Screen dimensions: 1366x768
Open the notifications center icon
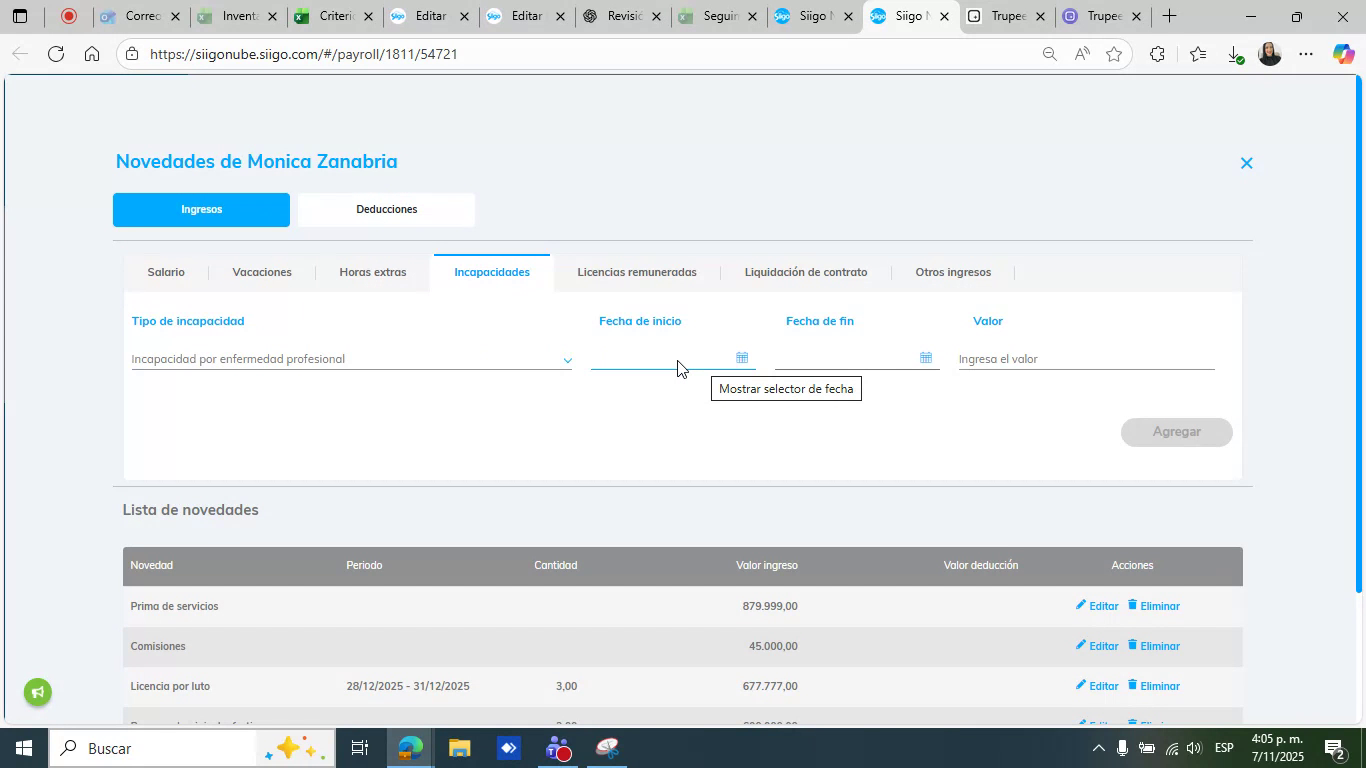pos(1336,748)
